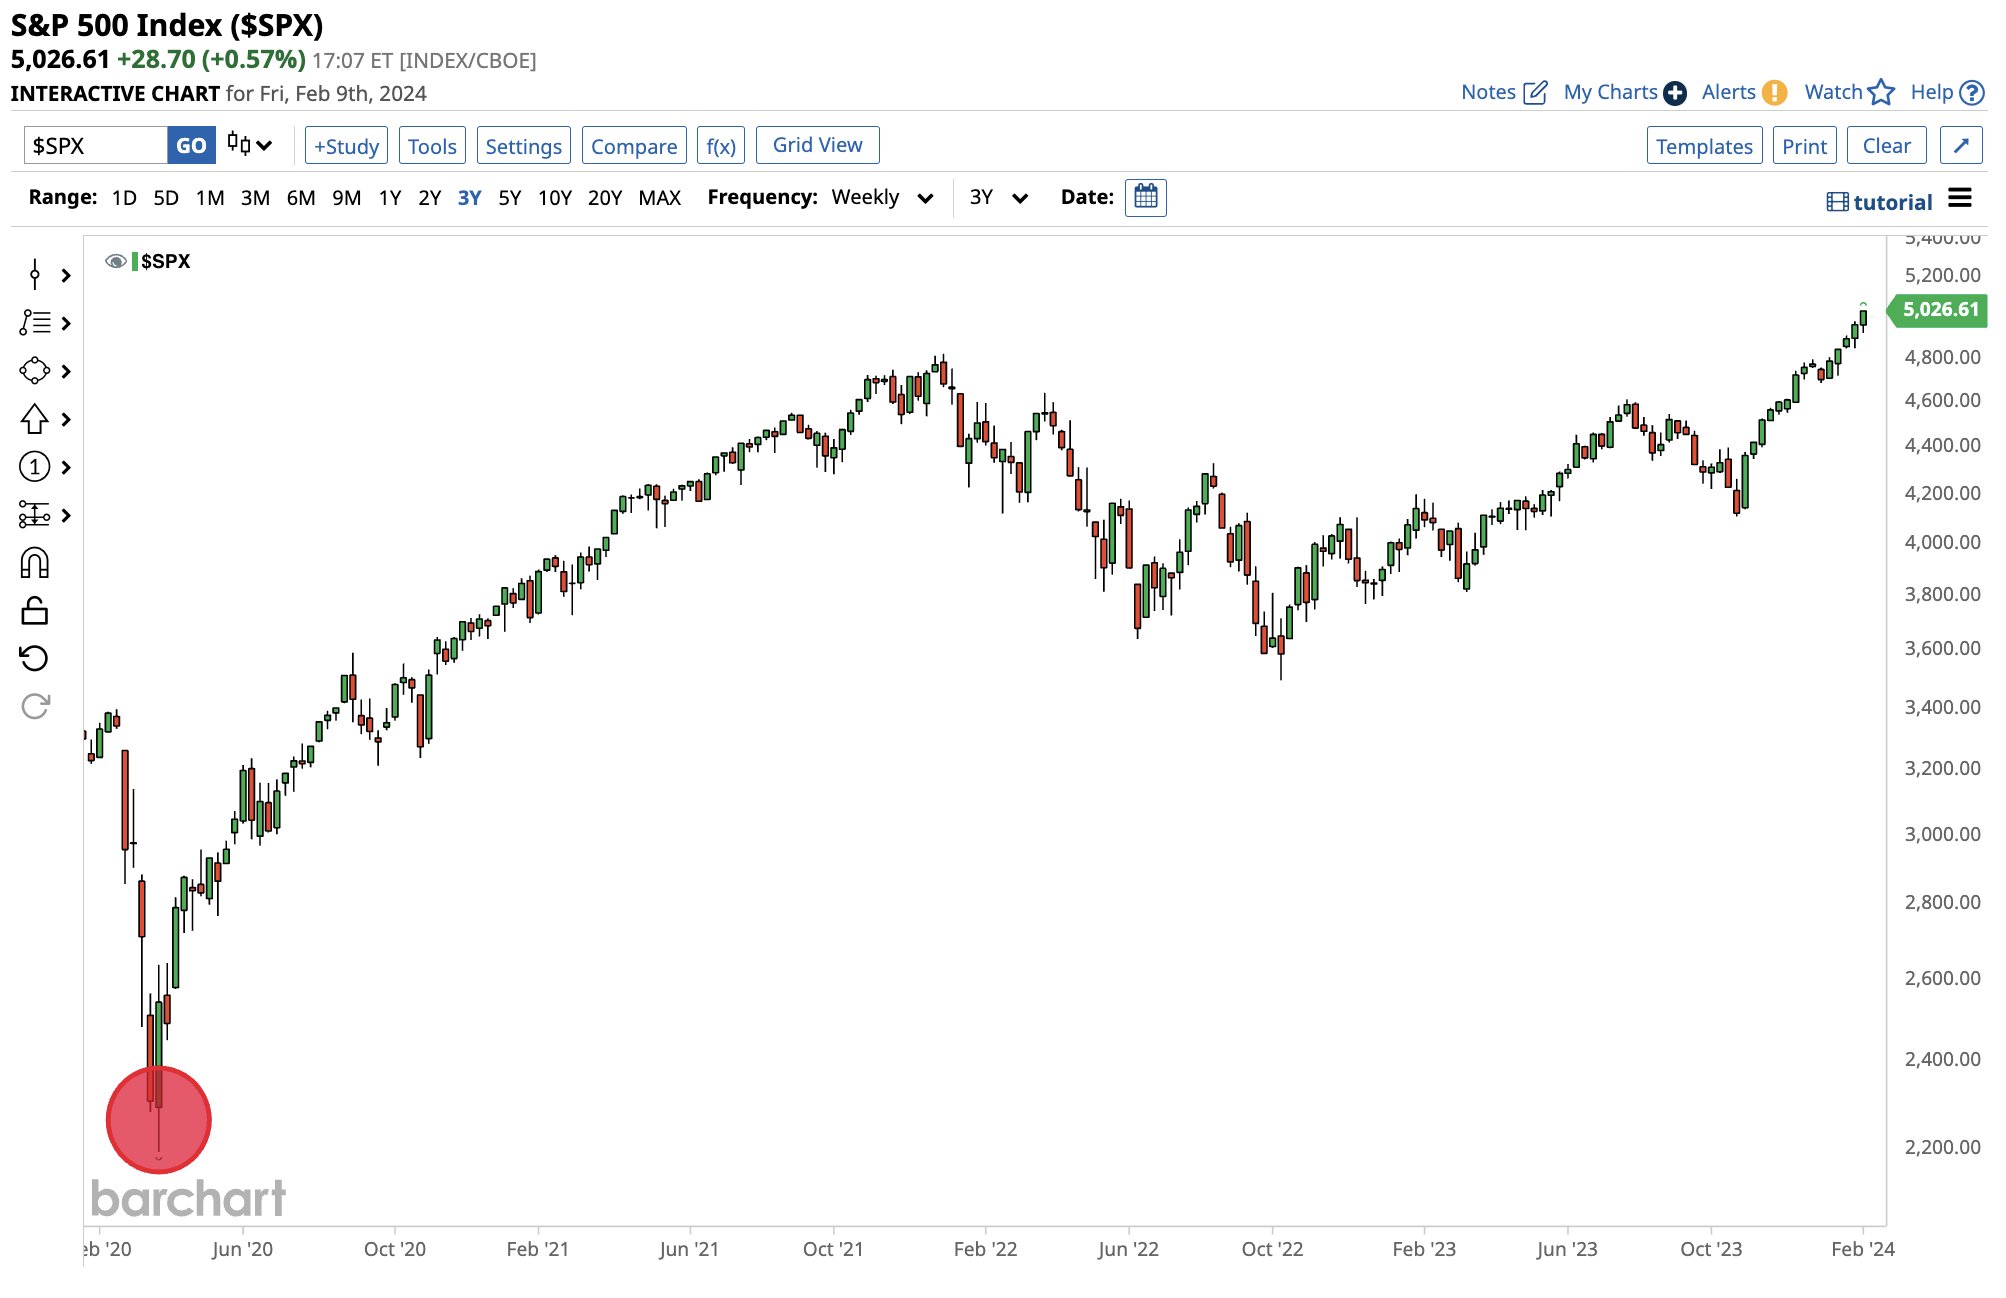The width and height of the screenshot is (2006, 1298).
Task: Click the tutorial film icon
Action: click(x=1837, y=202)
